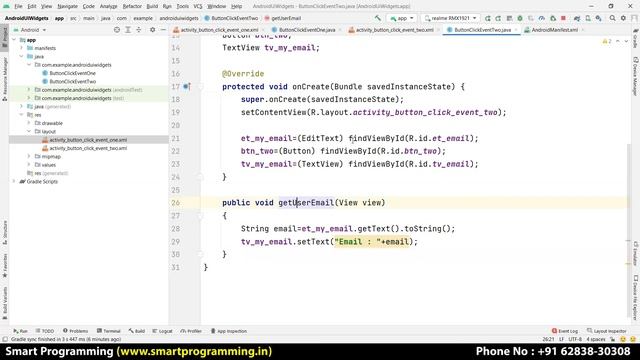
Task: Expand the manifests folder
Action: click(22, 48)
